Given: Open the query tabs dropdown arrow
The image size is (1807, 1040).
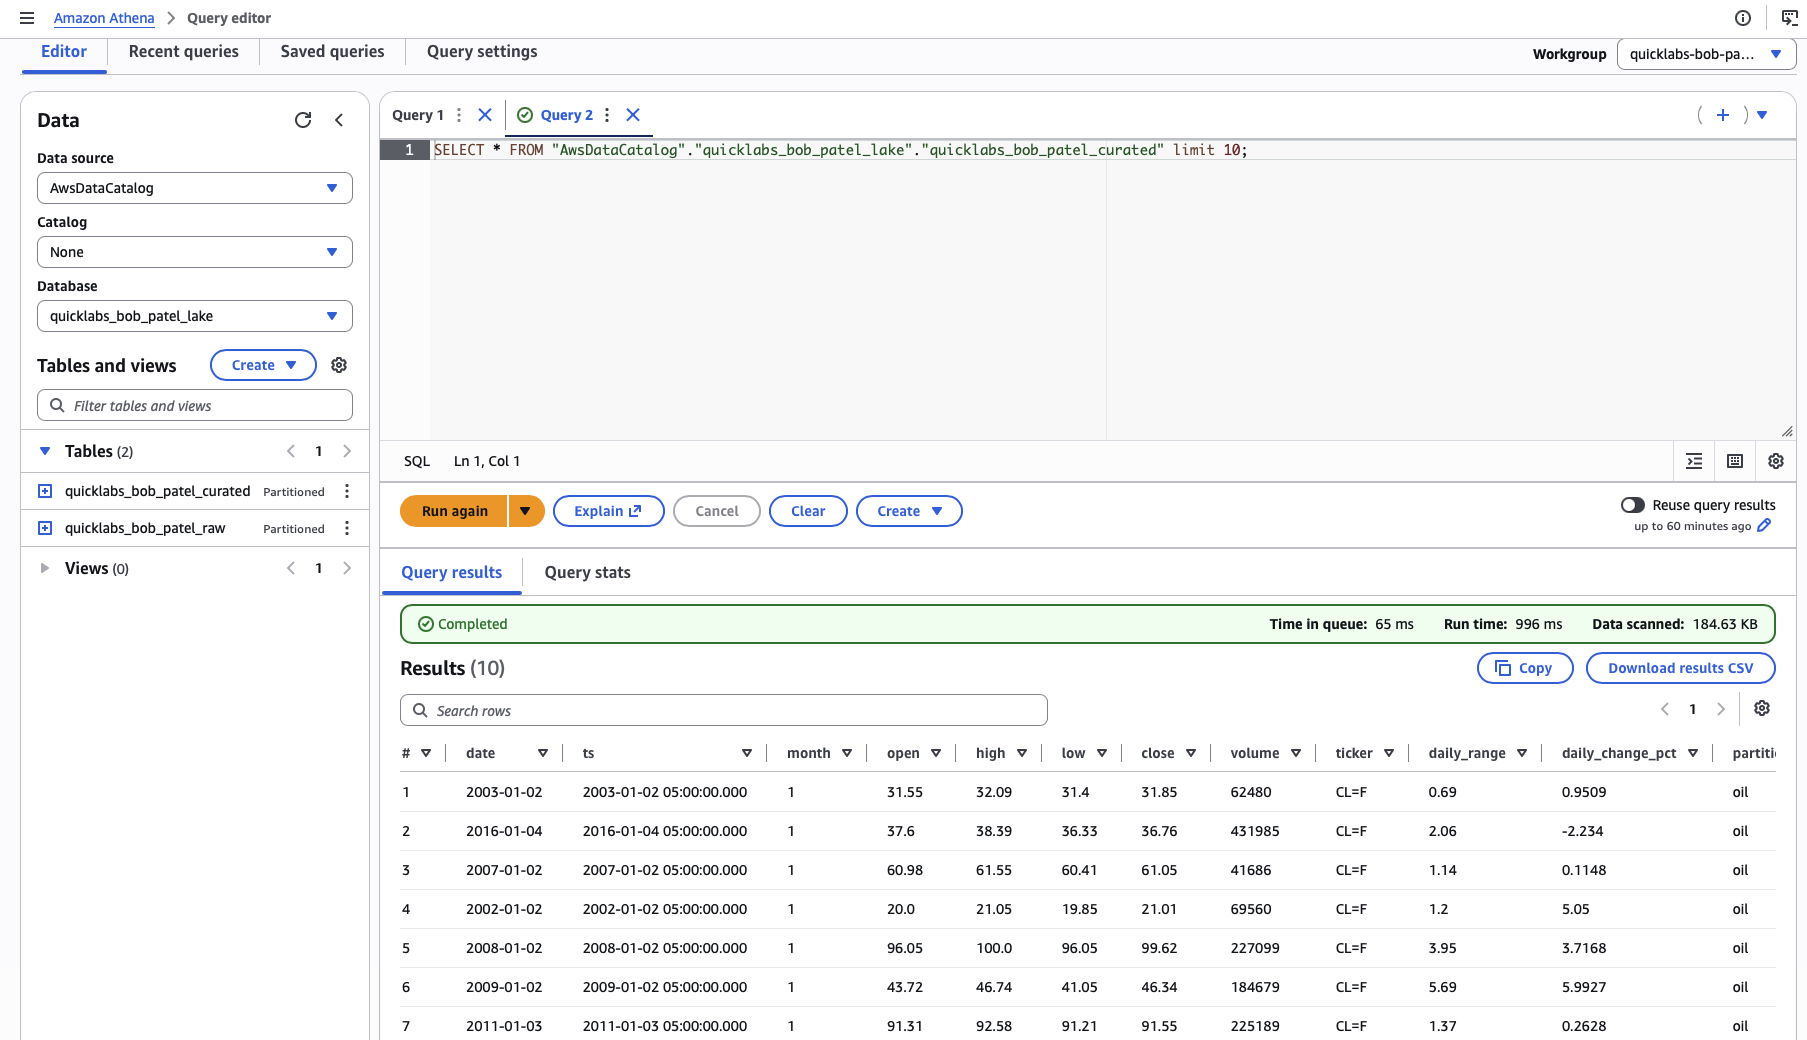Looking at the screenshot, I should pos(1762,115).
